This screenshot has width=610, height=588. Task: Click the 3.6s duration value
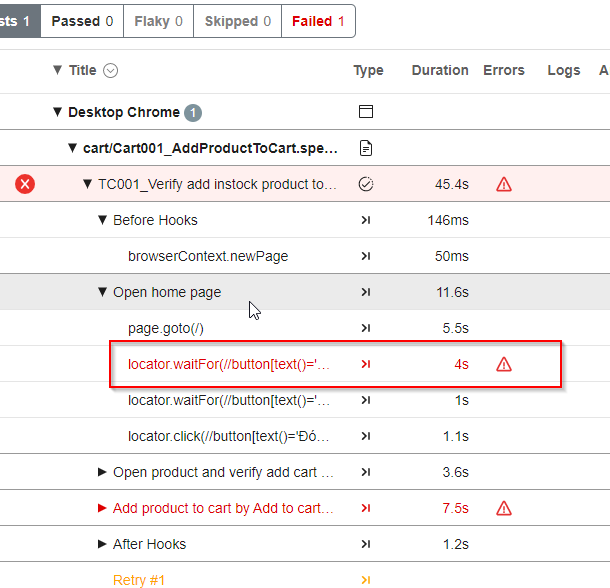[x=456, y=472]
